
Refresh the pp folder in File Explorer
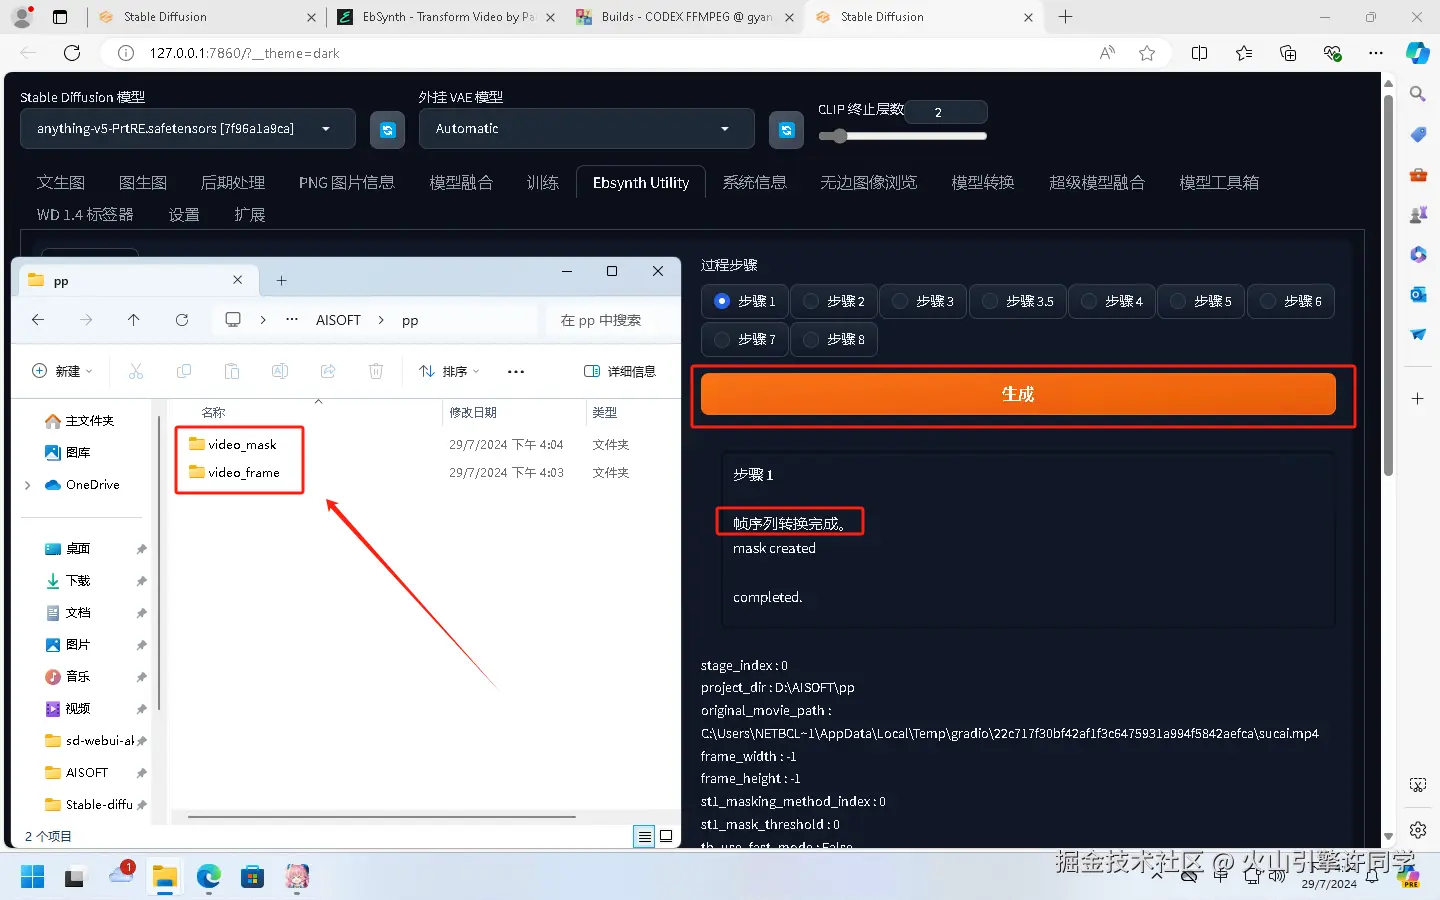tap(182, 320)
